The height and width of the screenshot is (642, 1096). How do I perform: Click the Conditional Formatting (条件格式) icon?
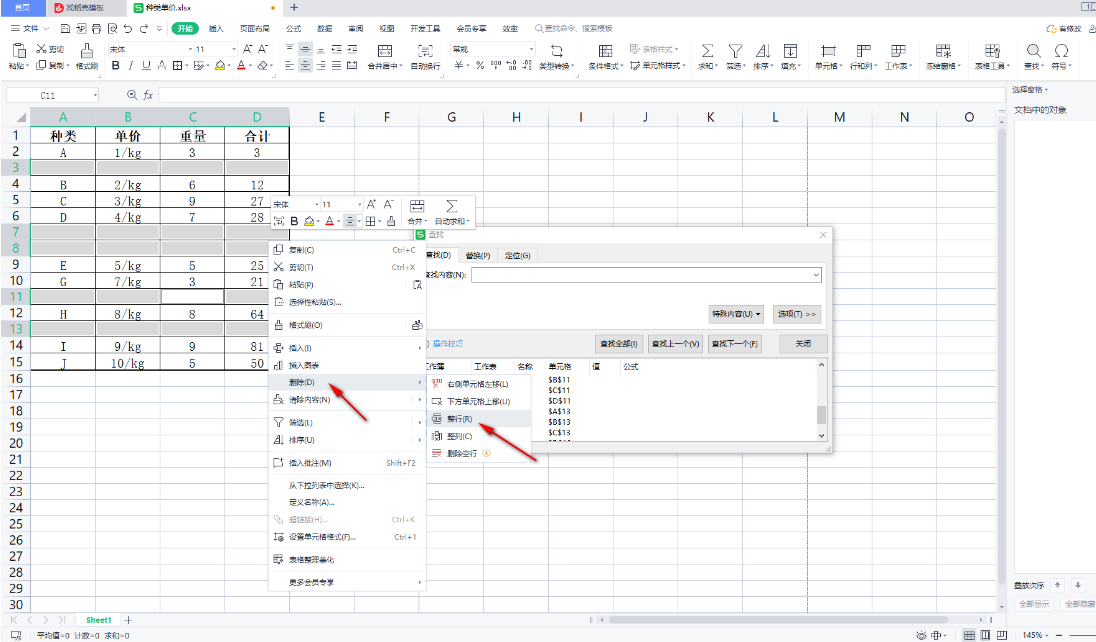(605, 51)
